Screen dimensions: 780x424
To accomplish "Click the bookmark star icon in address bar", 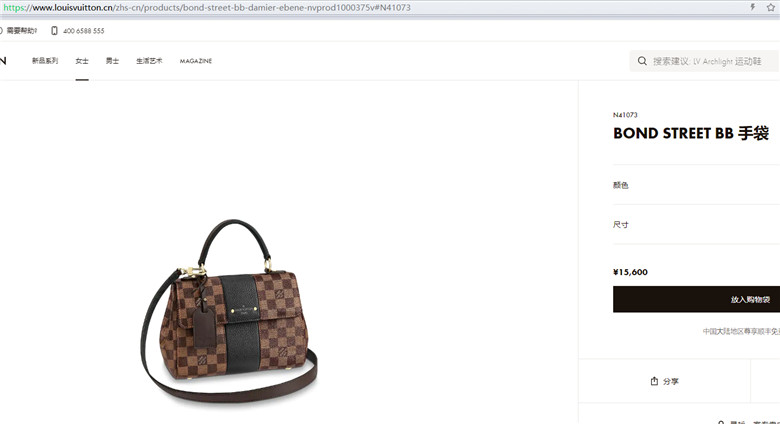I will point(771,7).
